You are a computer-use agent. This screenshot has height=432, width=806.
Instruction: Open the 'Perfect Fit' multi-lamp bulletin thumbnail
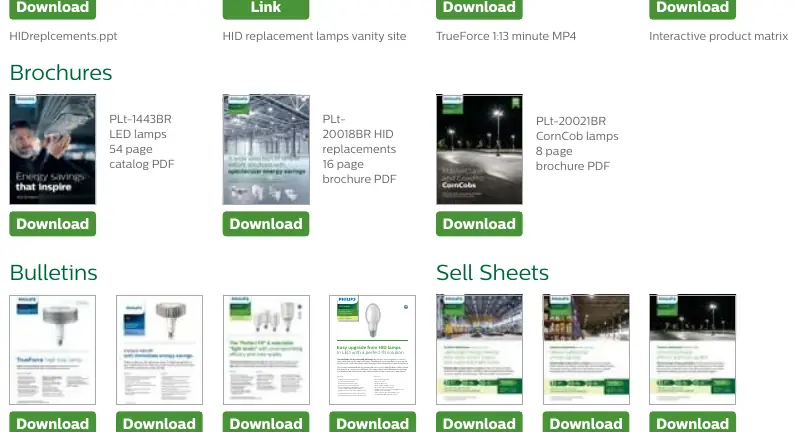pyautogui.click(x=266, y=350)
